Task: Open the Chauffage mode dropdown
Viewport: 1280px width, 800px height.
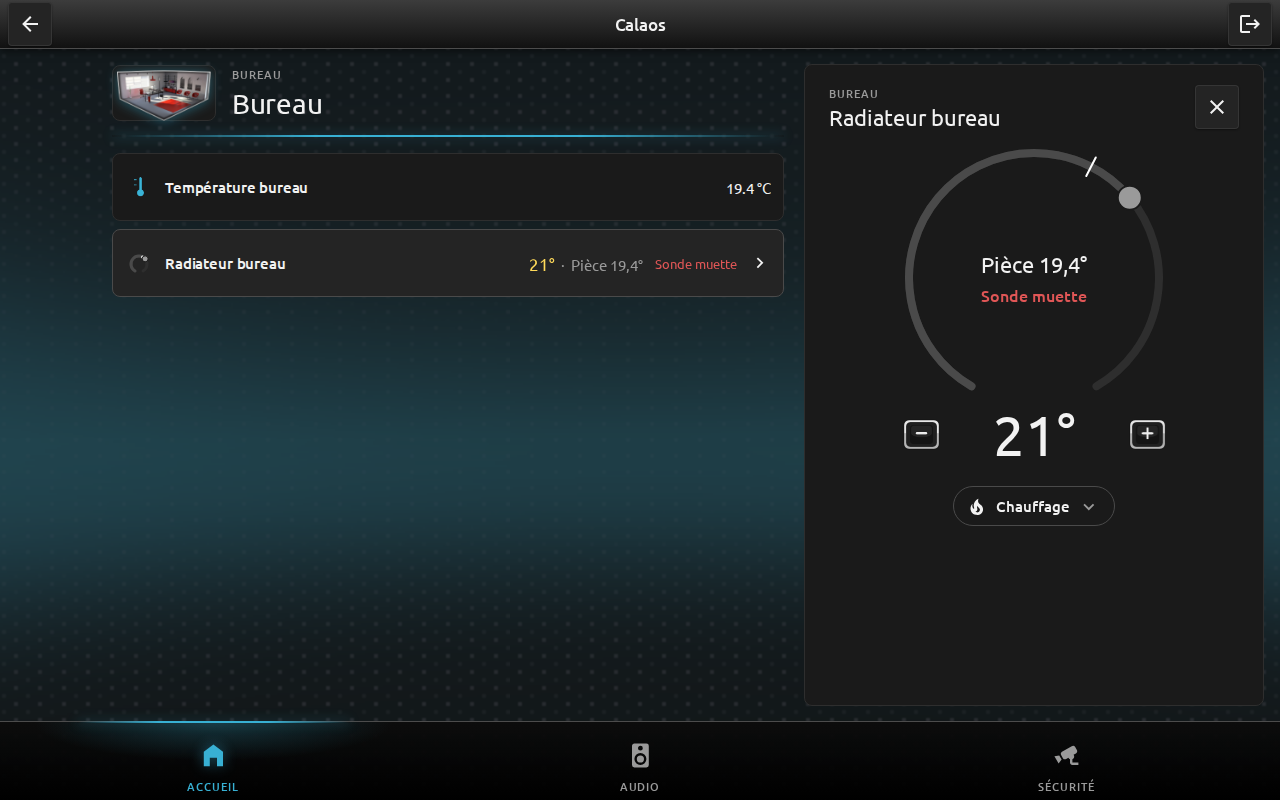Action: click(1034, 507)
